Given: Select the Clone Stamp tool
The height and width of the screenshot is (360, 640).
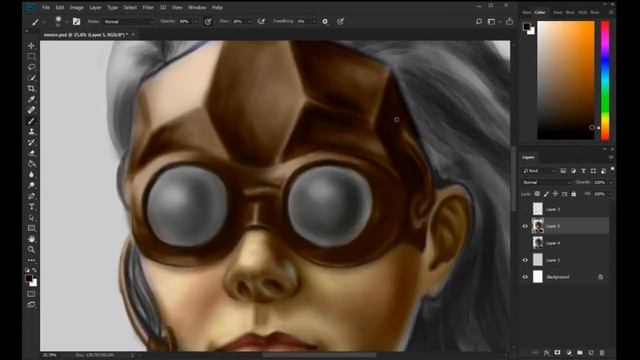Looking at the screenshot, I should tap(31, 131).
